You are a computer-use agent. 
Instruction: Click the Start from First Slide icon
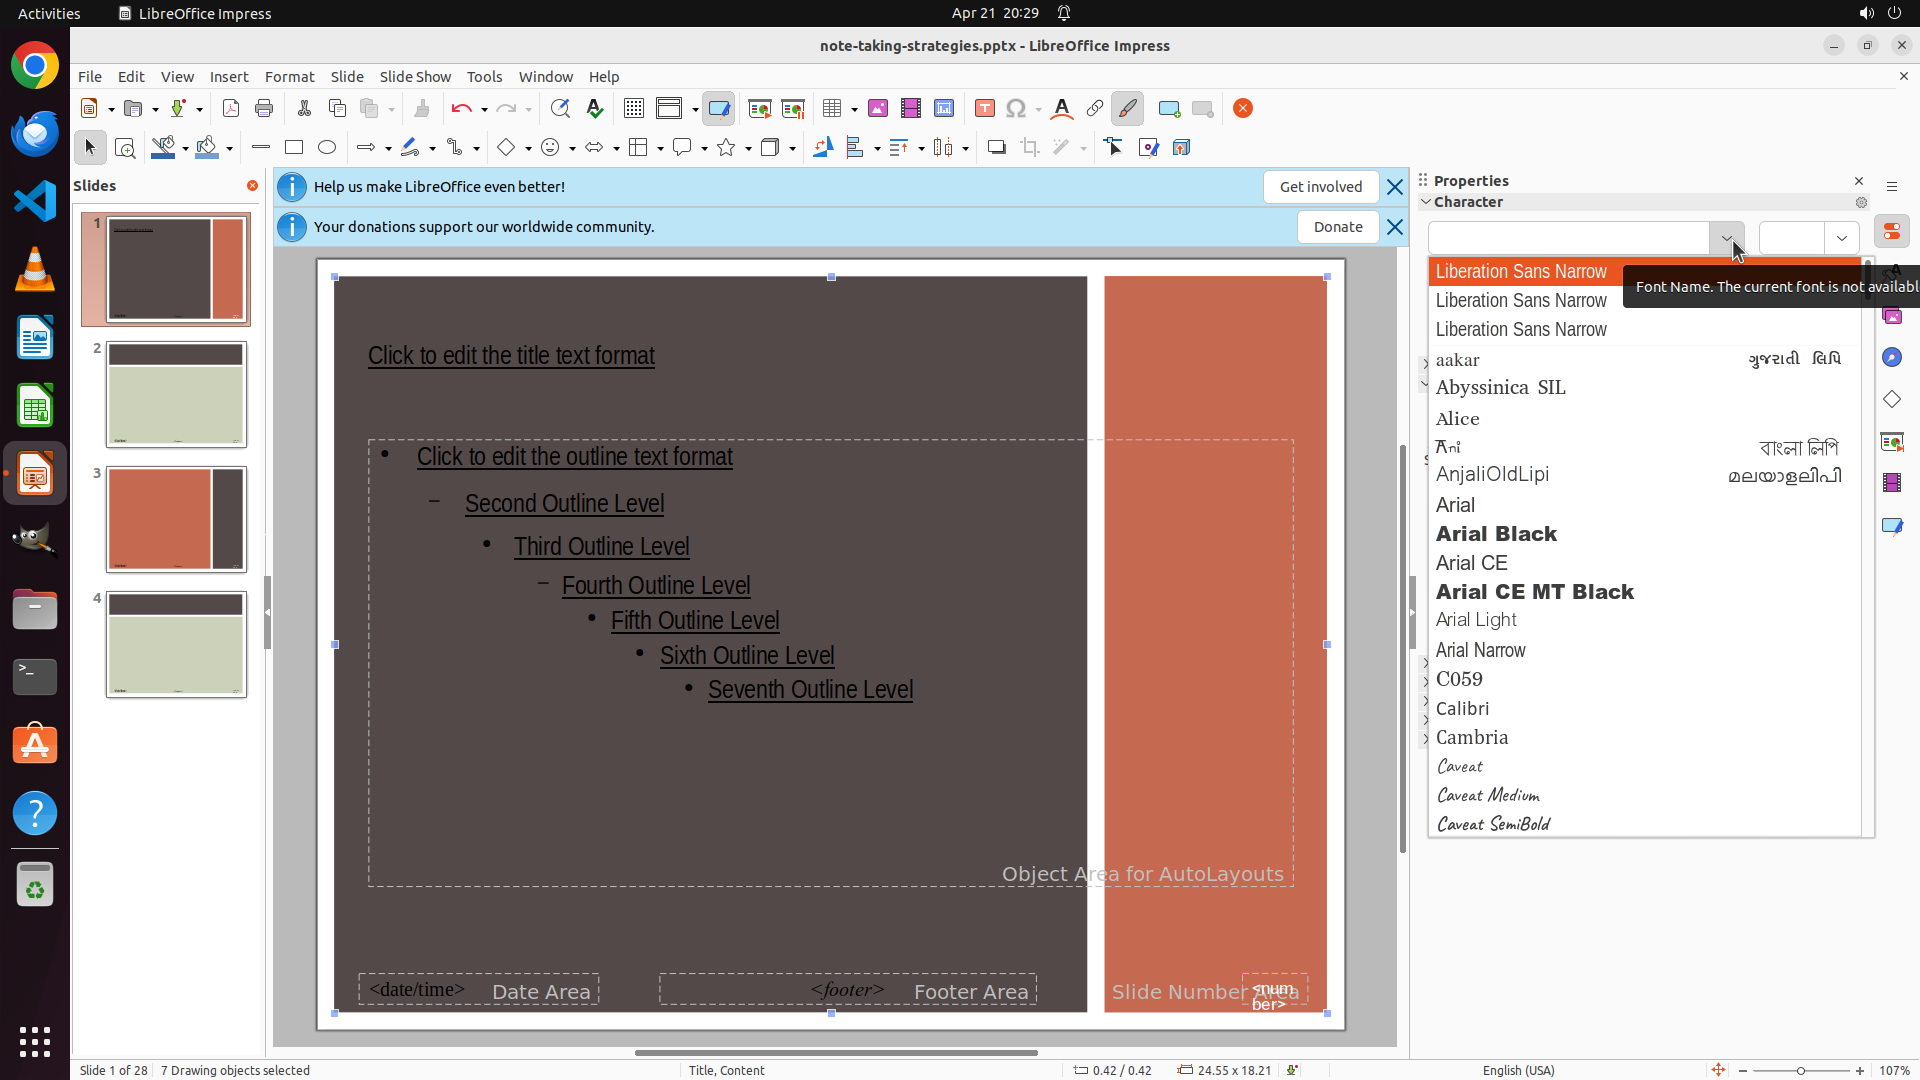760,109
